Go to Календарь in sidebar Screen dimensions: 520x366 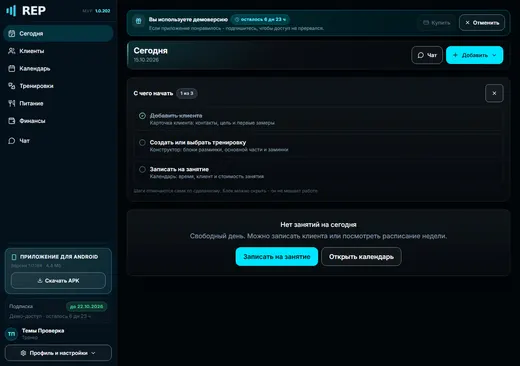58,68
